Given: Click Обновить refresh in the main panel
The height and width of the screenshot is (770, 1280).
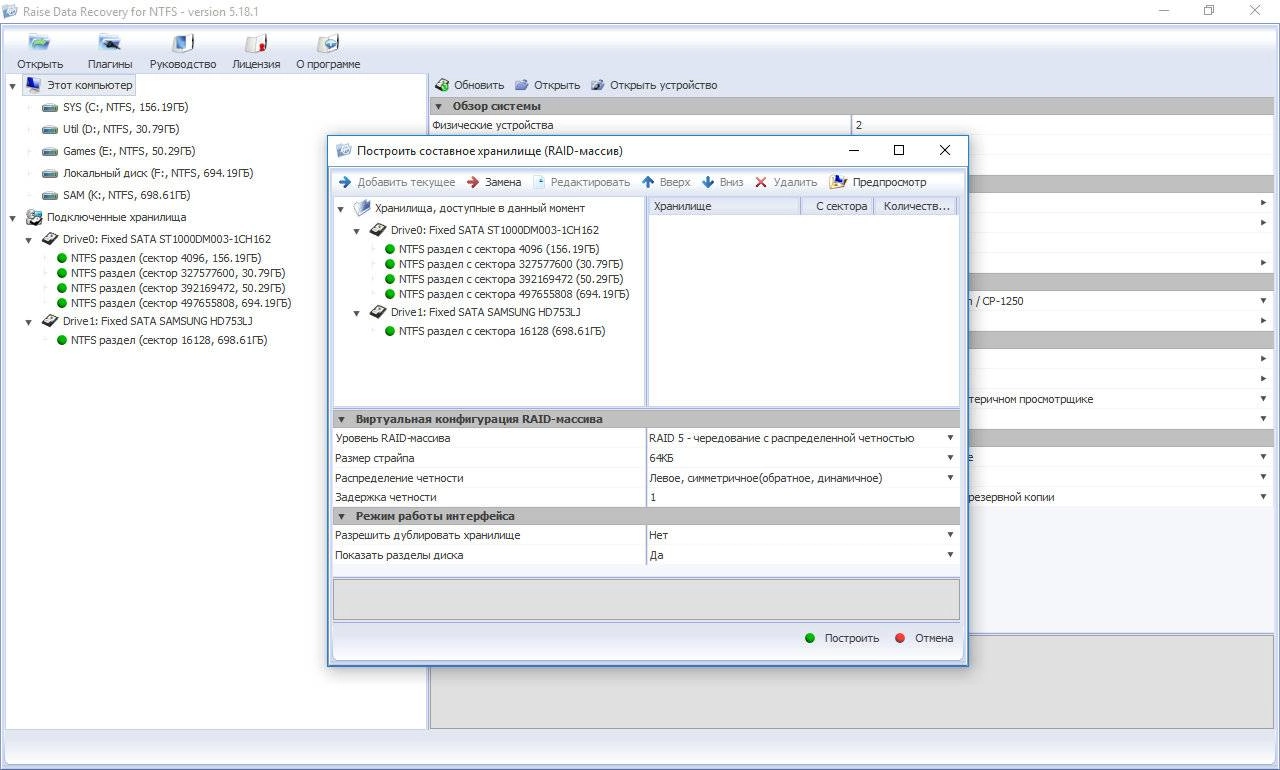Looking at the screenshot, I should click(469, 85).
